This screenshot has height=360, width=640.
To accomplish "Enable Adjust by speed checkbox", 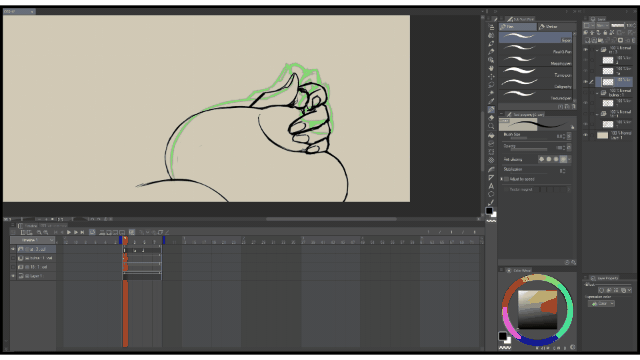I will point(507,179).
